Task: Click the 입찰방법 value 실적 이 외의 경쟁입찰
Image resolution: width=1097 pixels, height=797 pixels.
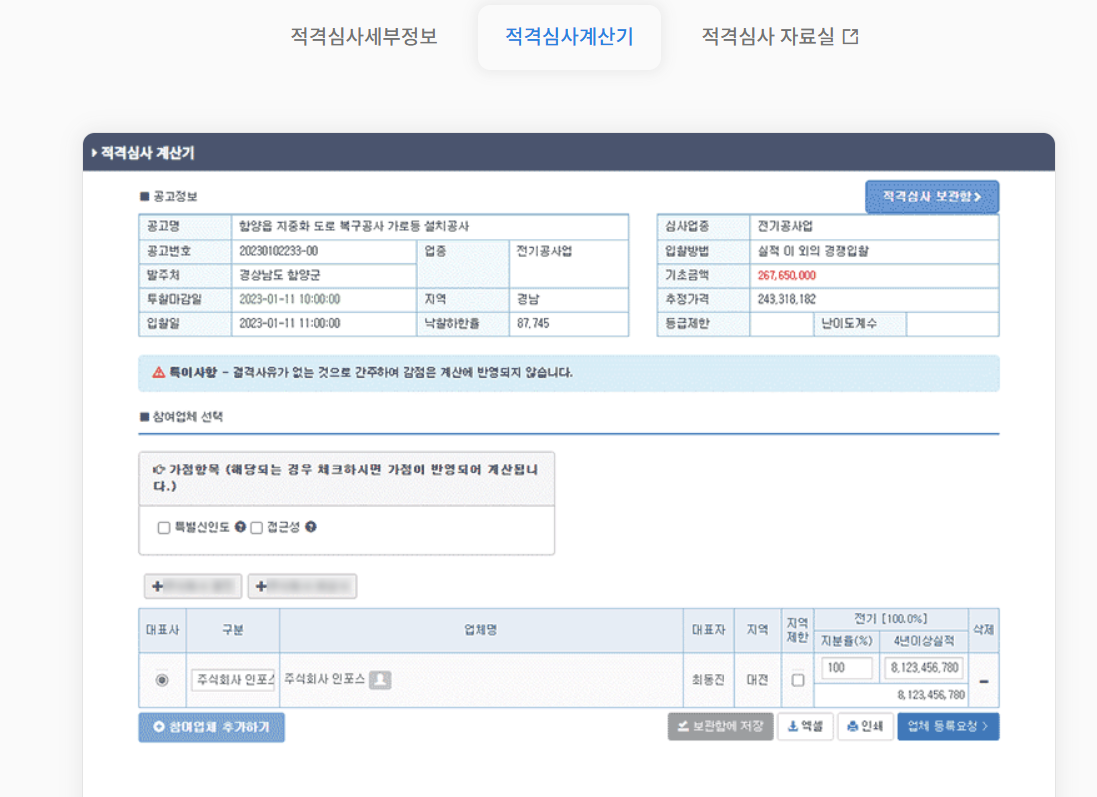Action: [813, 251]
